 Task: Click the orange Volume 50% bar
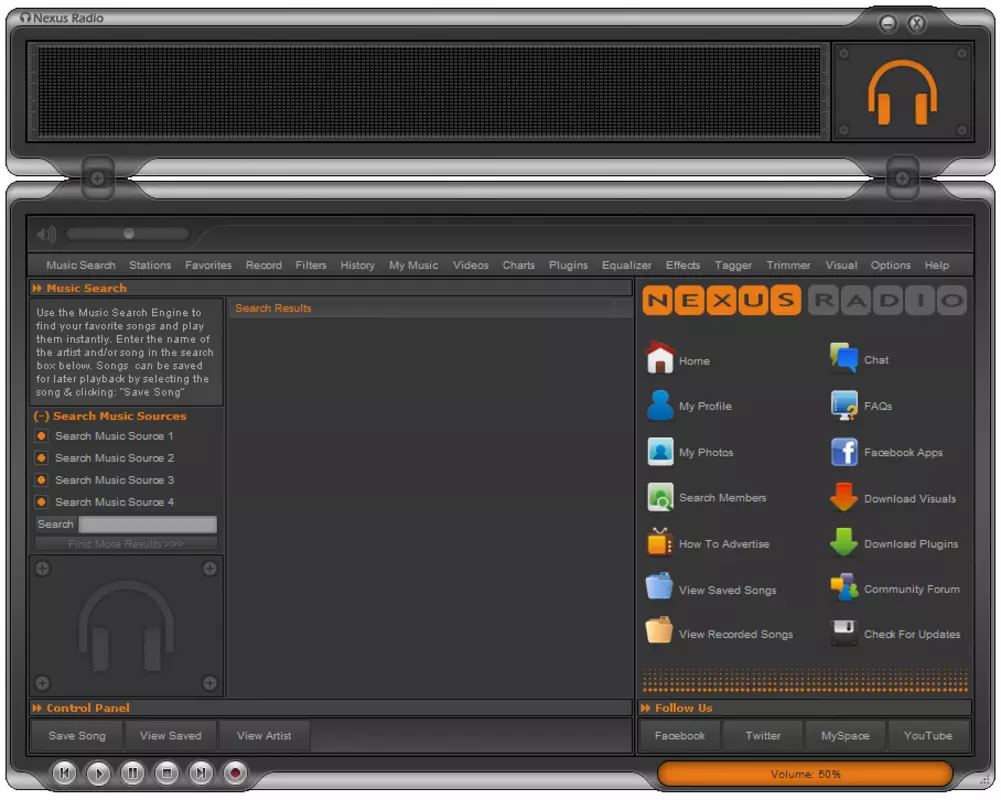(805, 774)
